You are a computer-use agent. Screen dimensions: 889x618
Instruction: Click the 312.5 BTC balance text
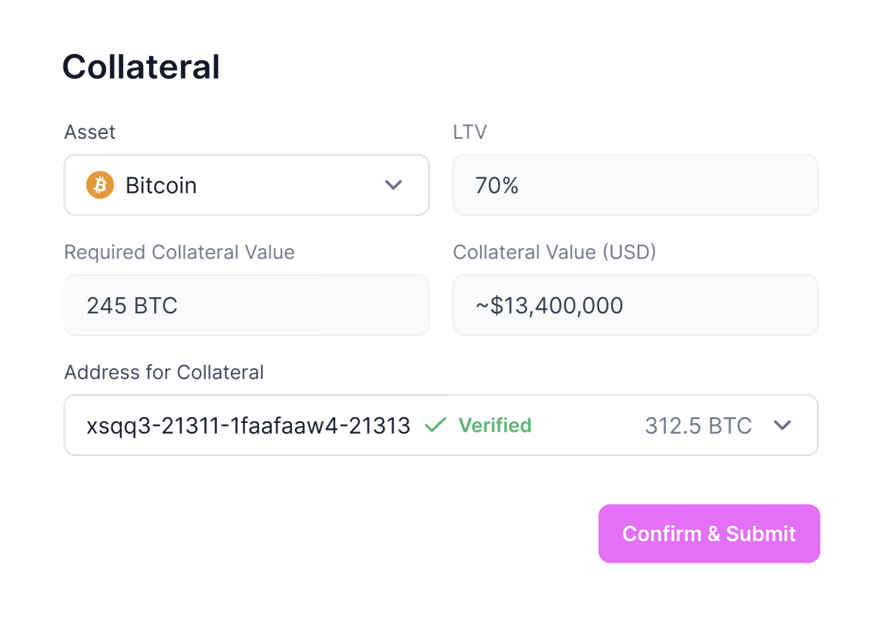[x=698, y=426]
